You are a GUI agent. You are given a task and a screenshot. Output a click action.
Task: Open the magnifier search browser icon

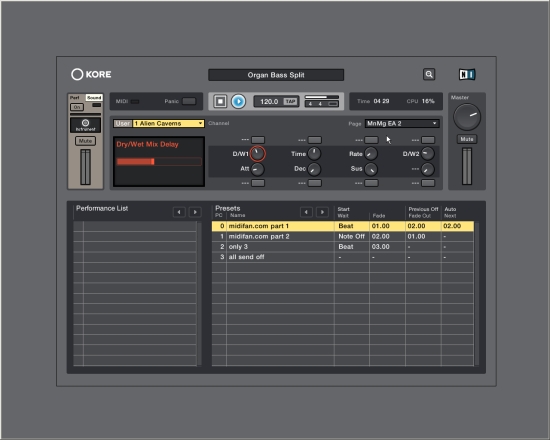pos(429,74)
